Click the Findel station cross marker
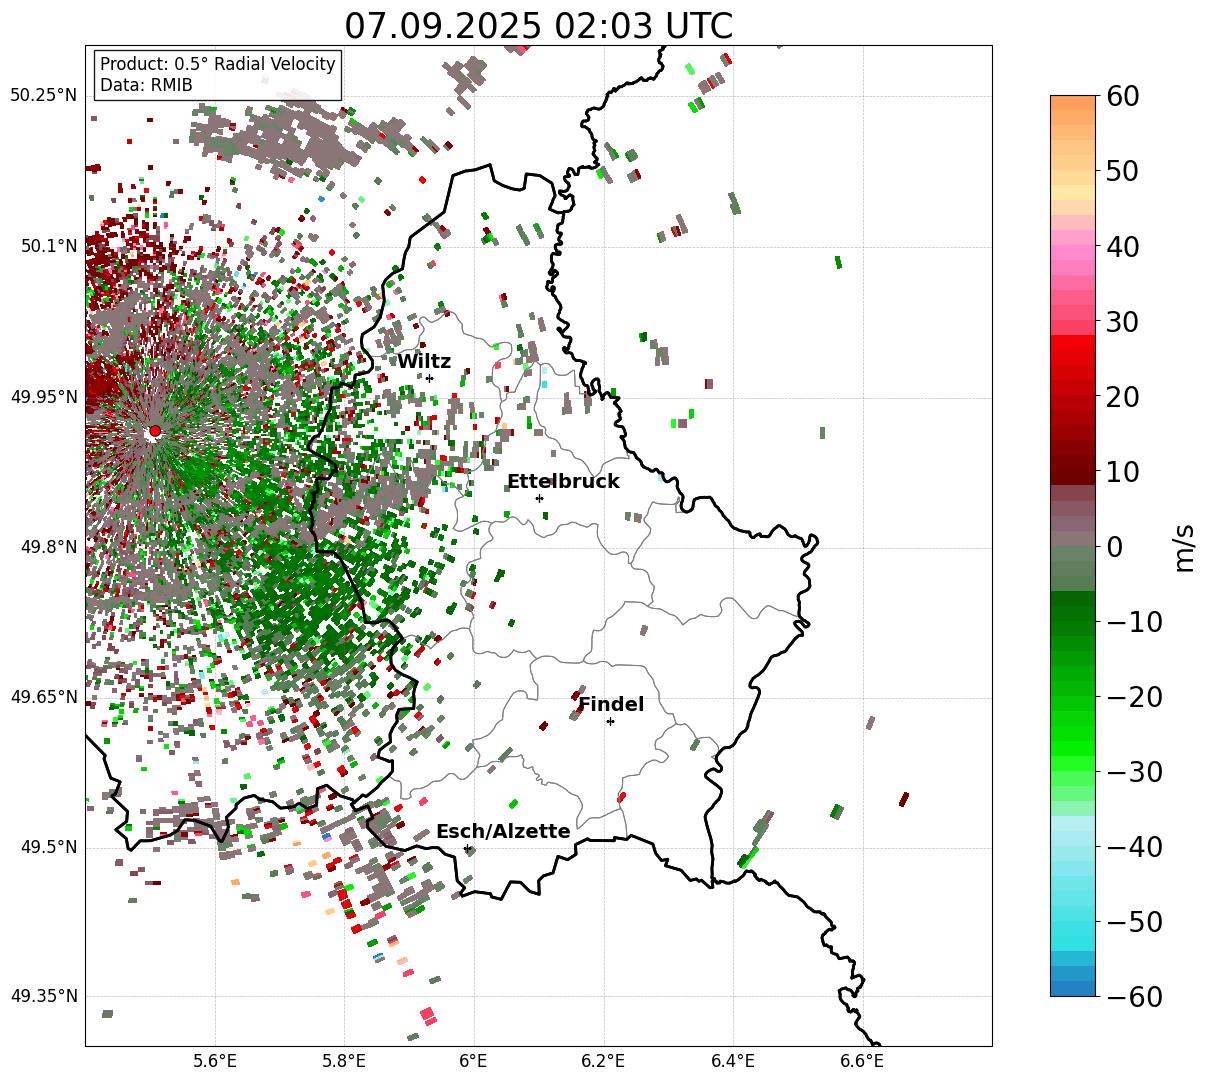The image size is (1207, 1081). pos(610,721)
